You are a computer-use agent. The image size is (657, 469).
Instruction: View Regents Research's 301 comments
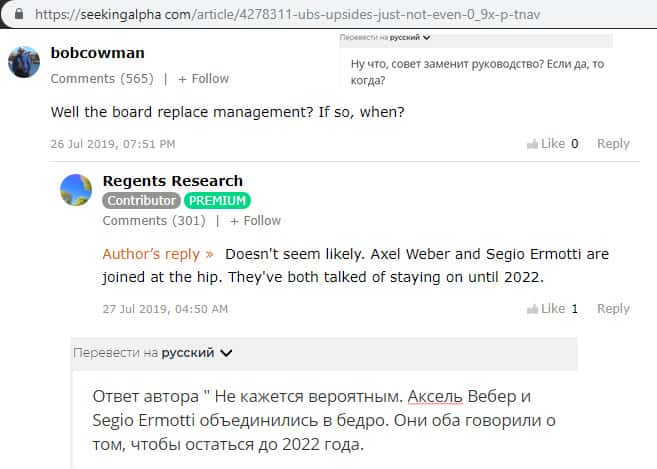pyautogui.click(x=154, y=220)
